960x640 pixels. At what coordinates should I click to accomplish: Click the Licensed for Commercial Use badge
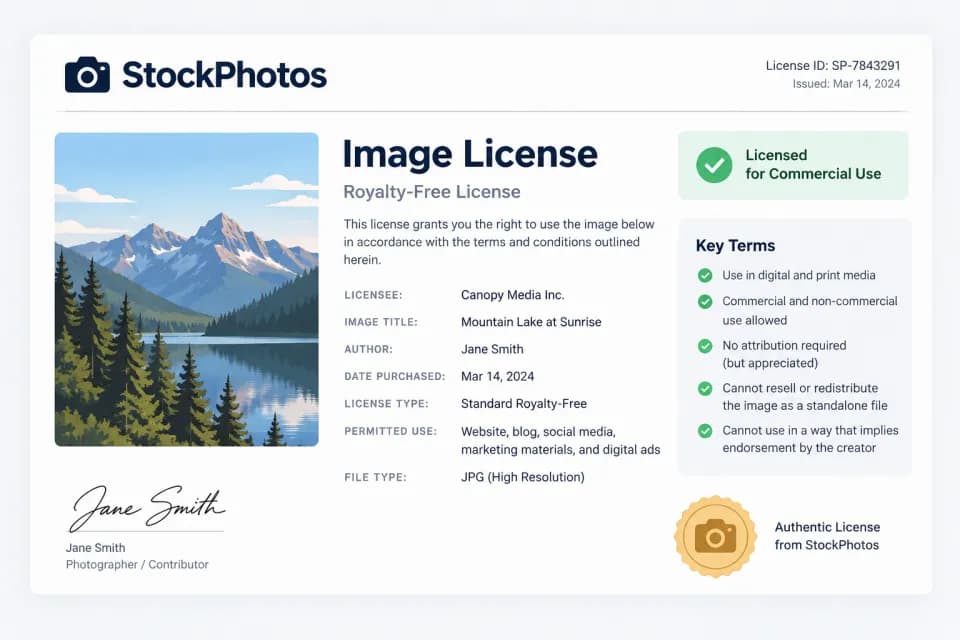coord(793,165)
